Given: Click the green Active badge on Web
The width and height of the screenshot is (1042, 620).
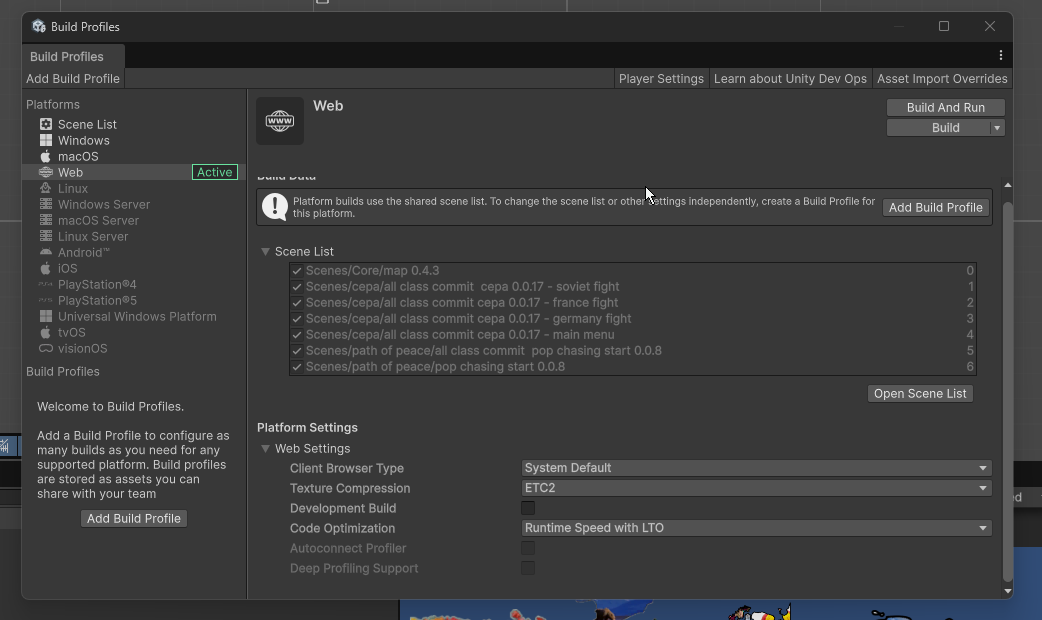Looking at the screenshot, I should 215,172.
